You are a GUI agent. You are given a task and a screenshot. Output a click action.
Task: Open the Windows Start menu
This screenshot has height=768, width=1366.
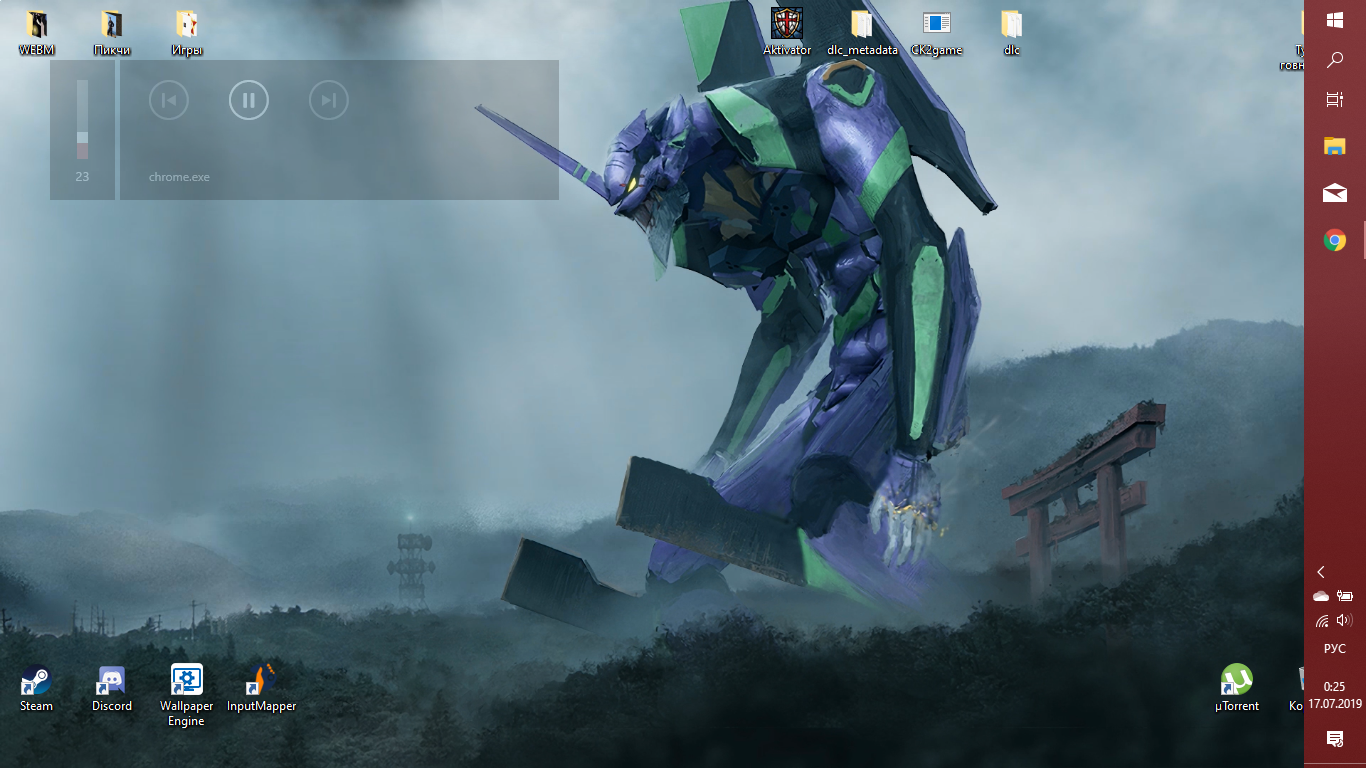click(x=1335, y=20)
